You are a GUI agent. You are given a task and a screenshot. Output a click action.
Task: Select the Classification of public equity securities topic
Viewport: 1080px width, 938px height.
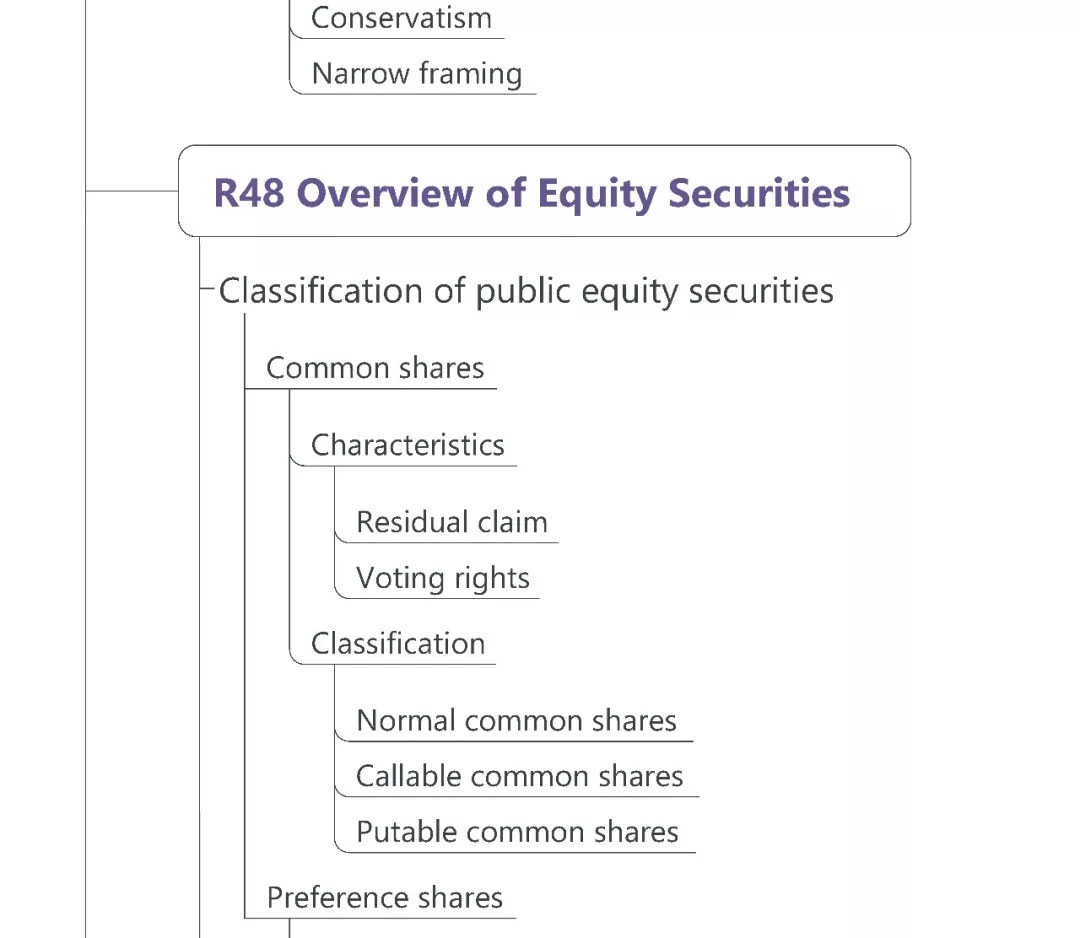point(526,291)
